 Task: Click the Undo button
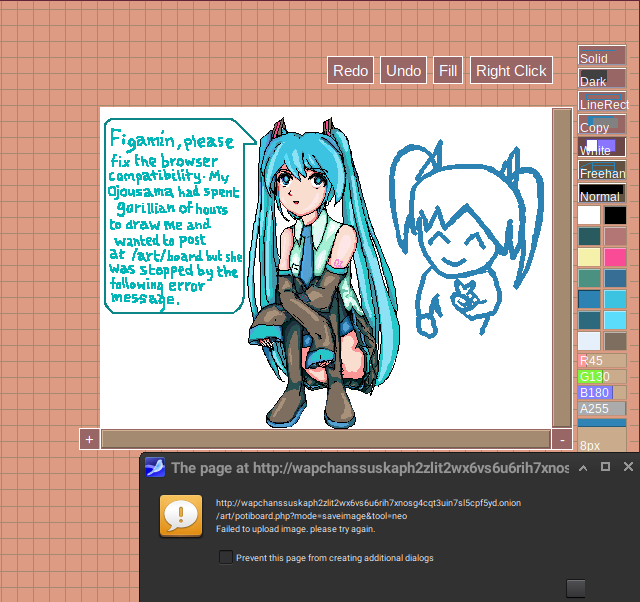pyautogui.click(x=403, y=70)
